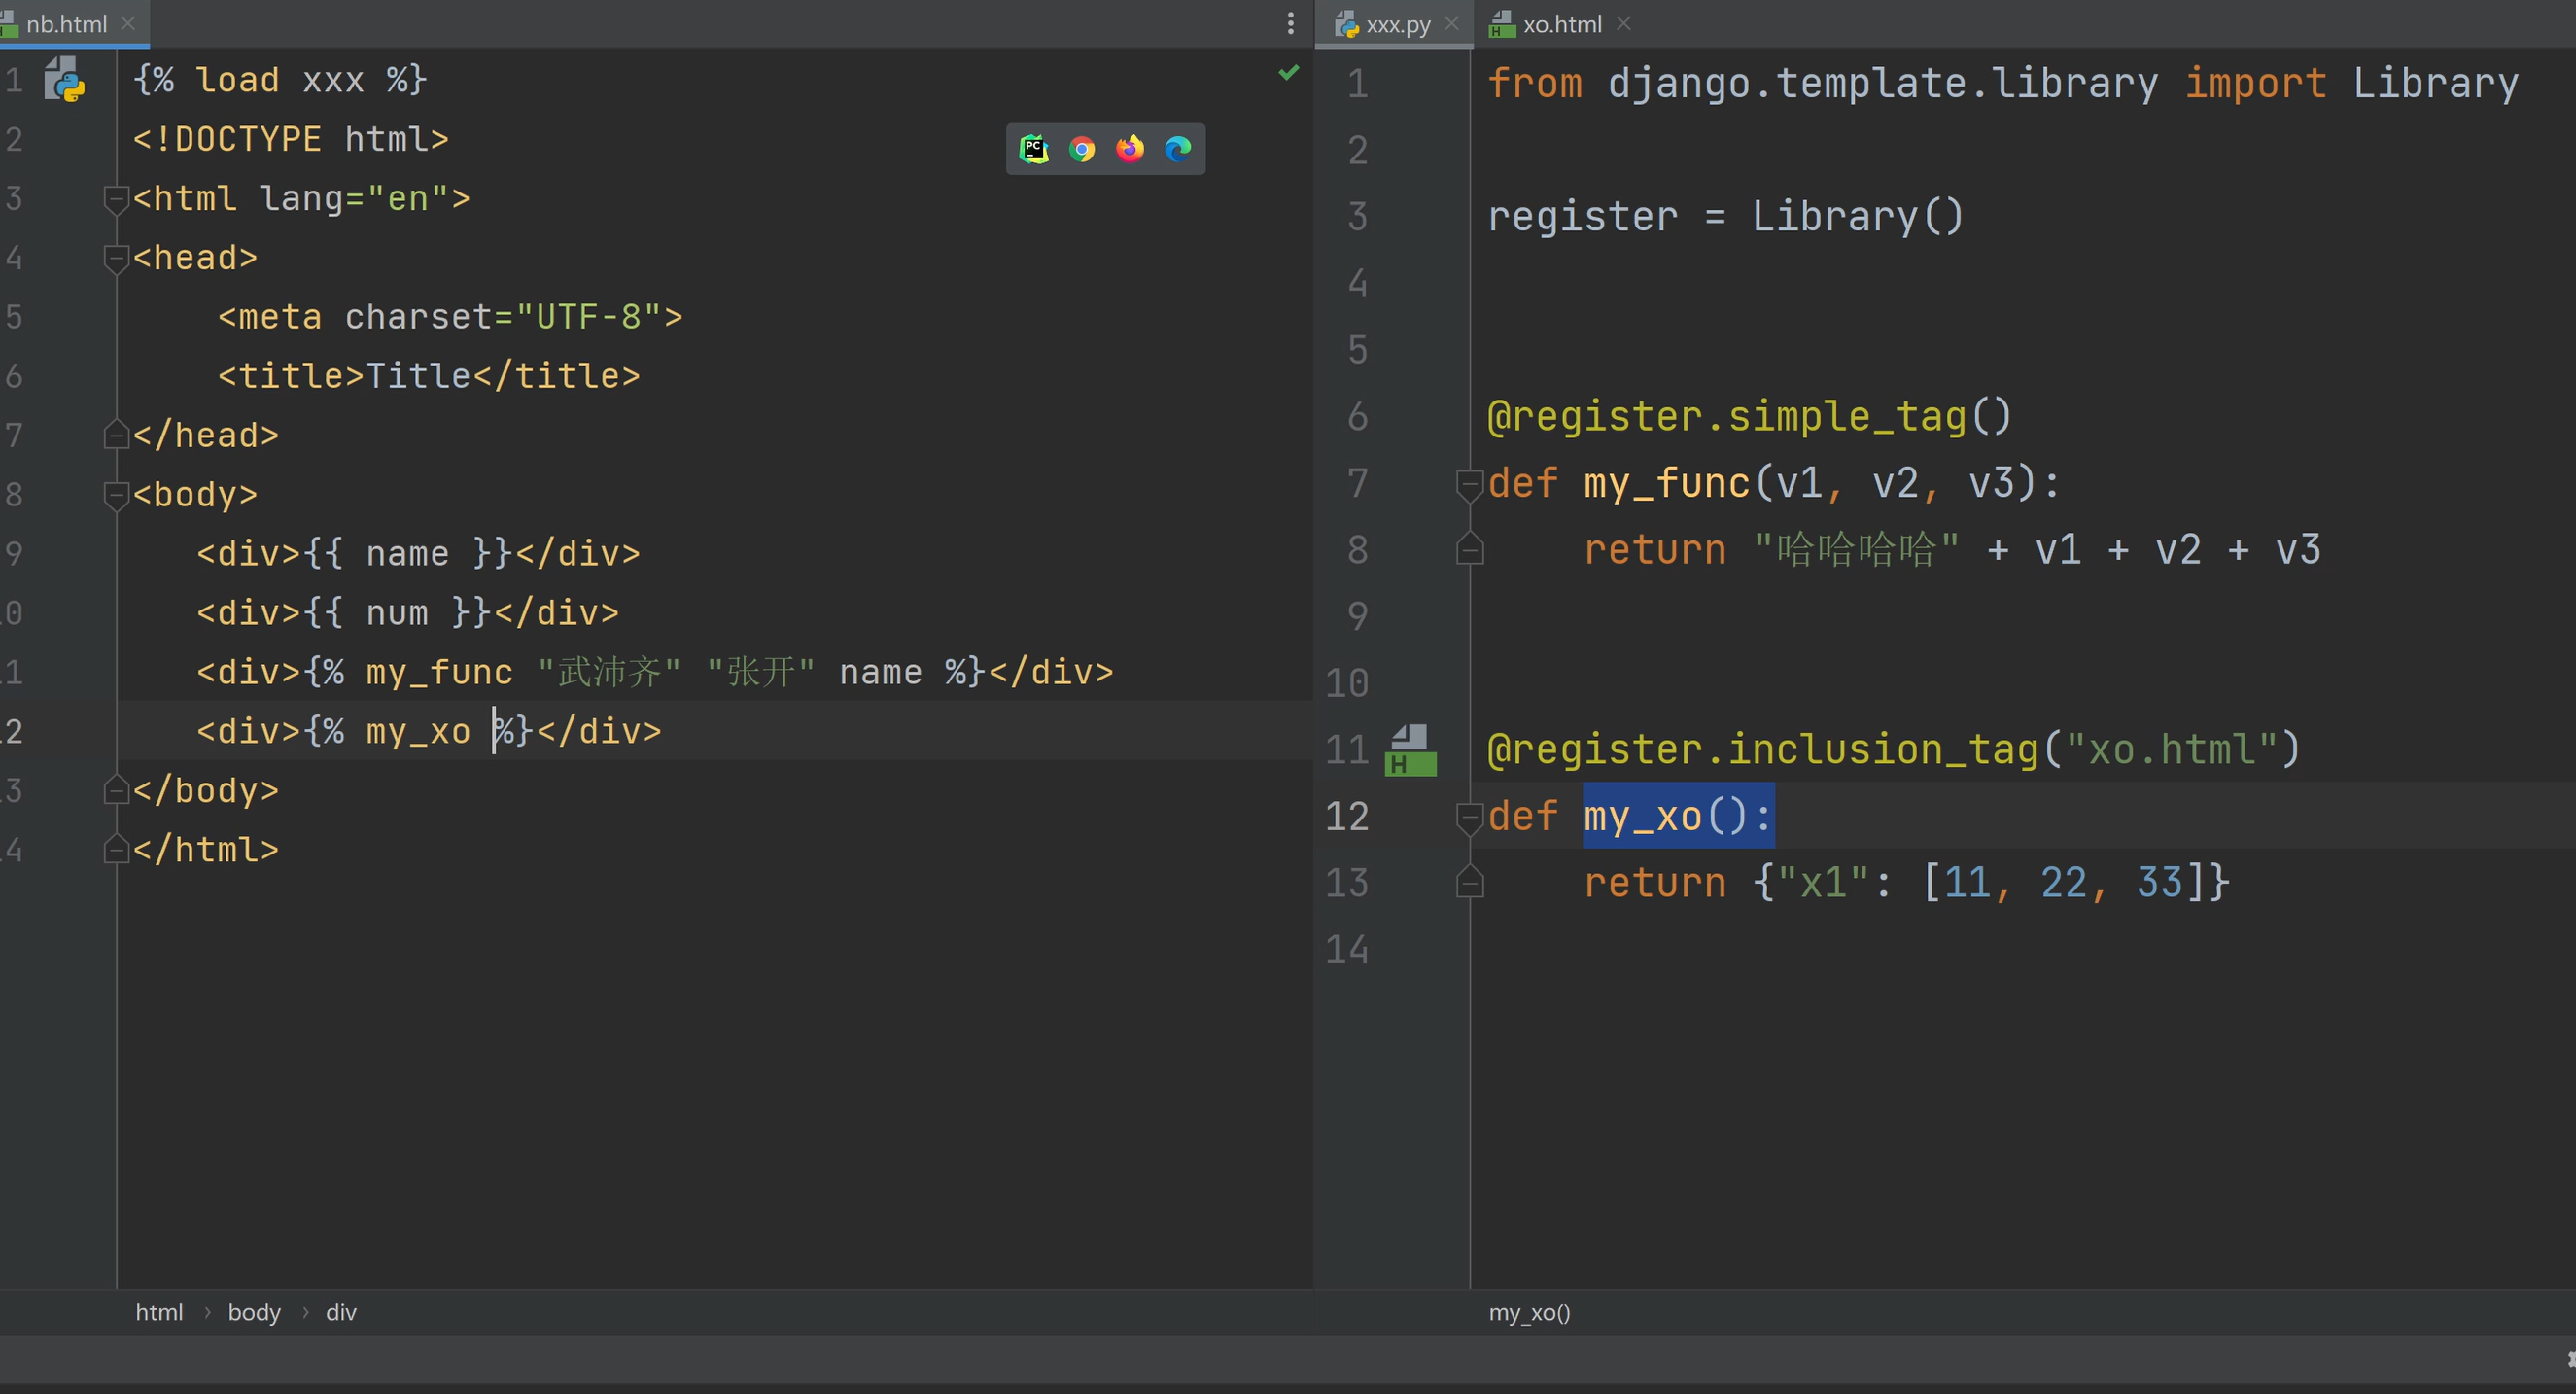This screenshot has height=1394, width=2576.
Task: Open preview in PyCharm built-in browser
Action: tap(1033, 149)
